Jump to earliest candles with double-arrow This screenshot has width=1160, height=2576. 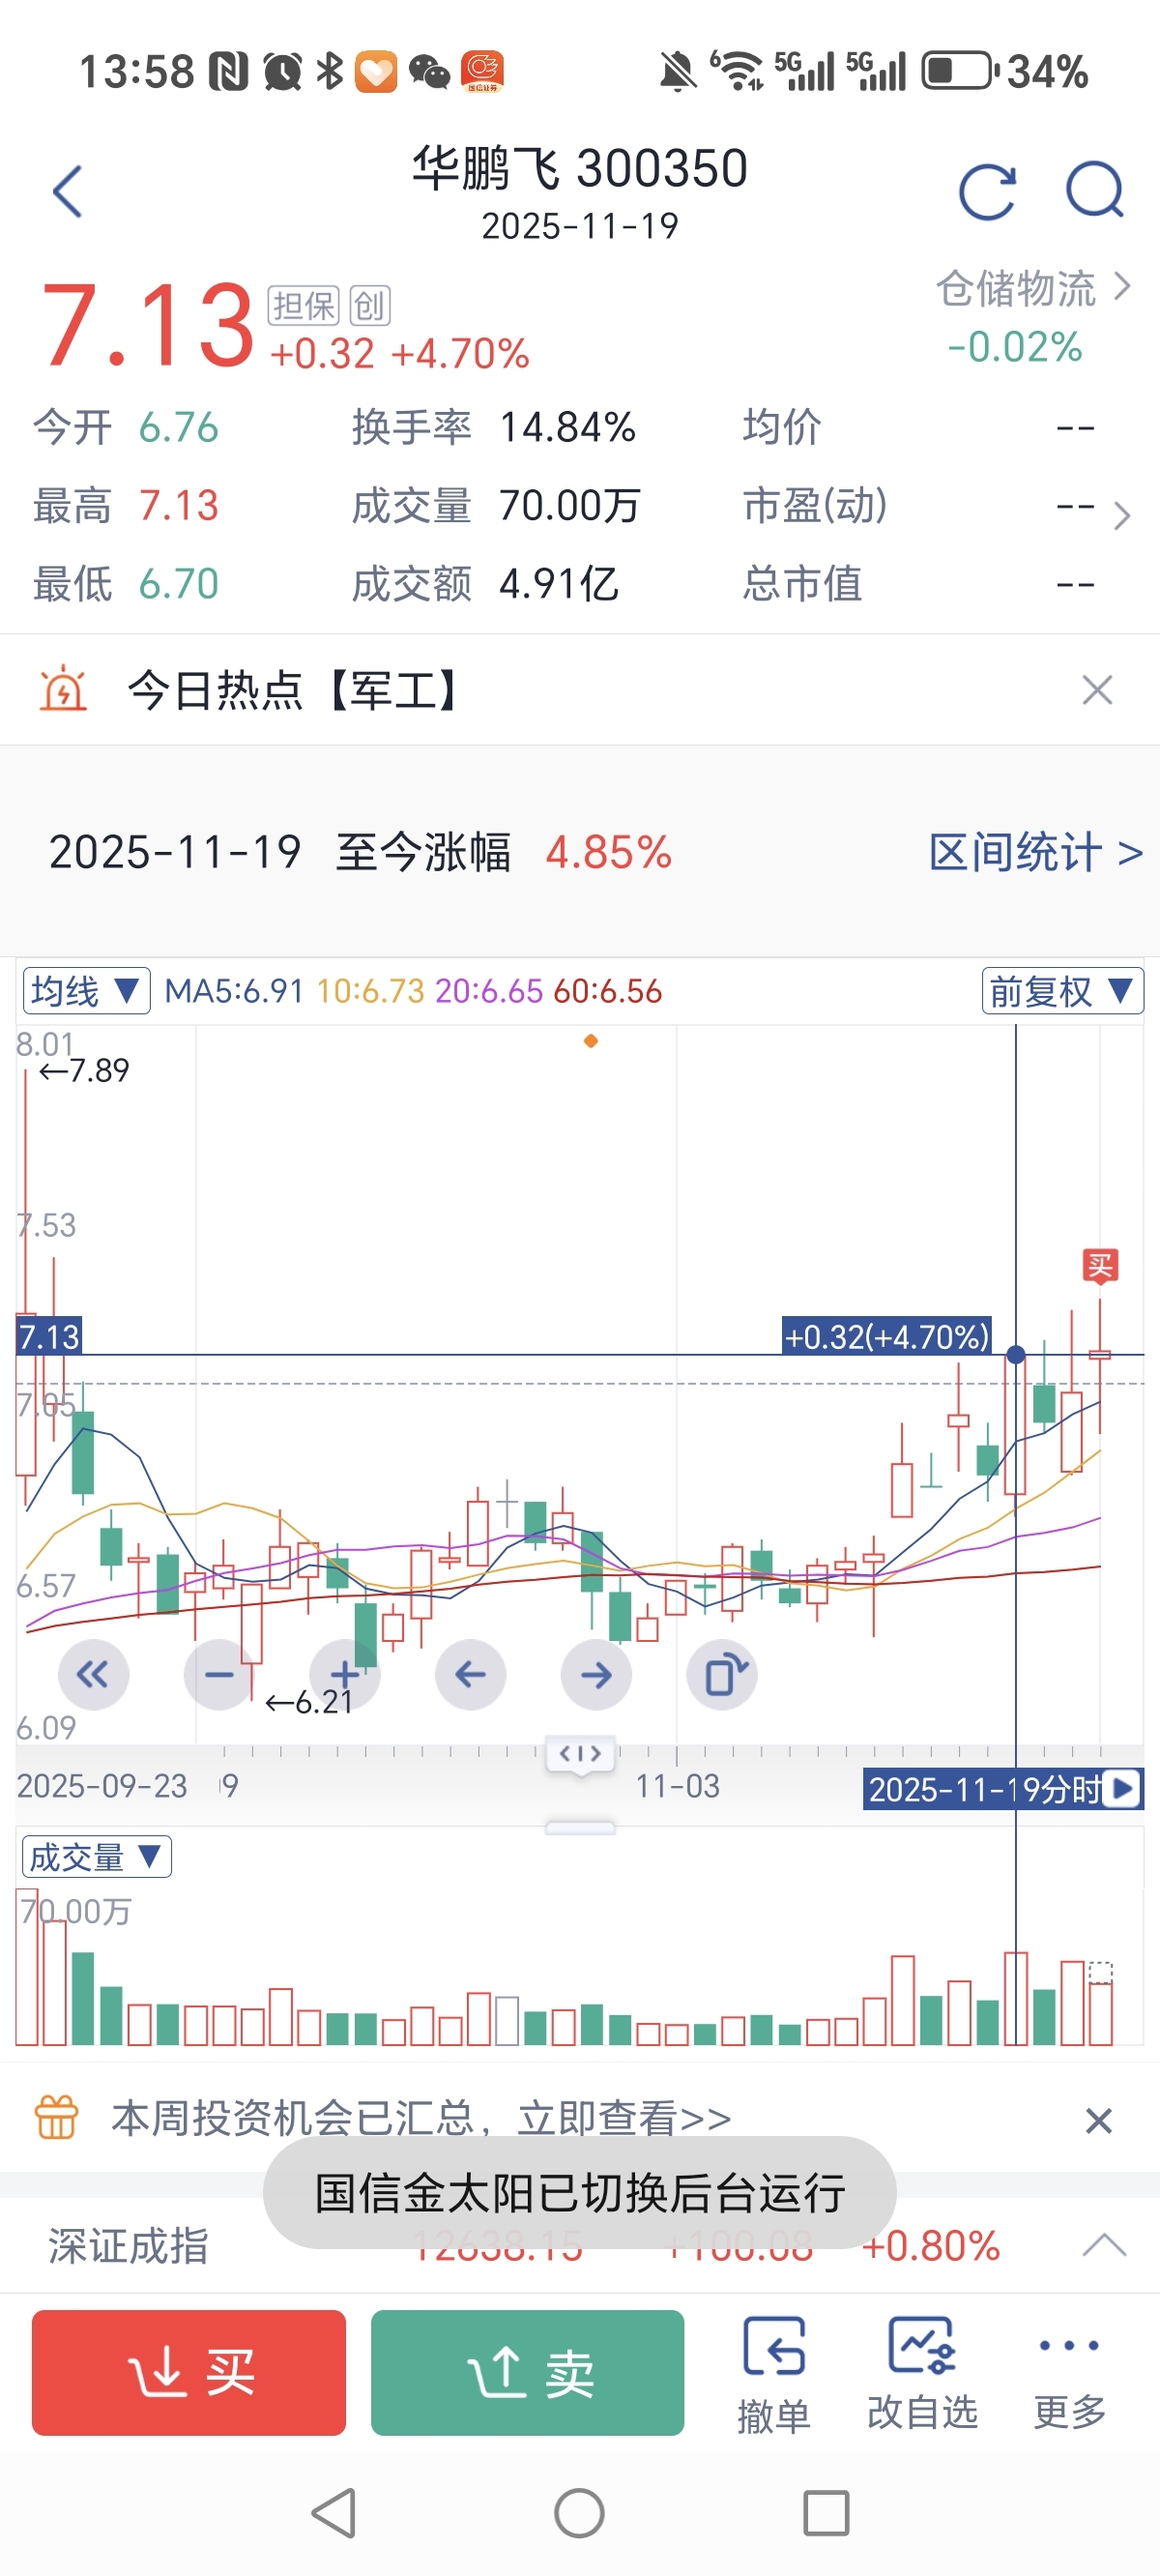coord(93,1674)
